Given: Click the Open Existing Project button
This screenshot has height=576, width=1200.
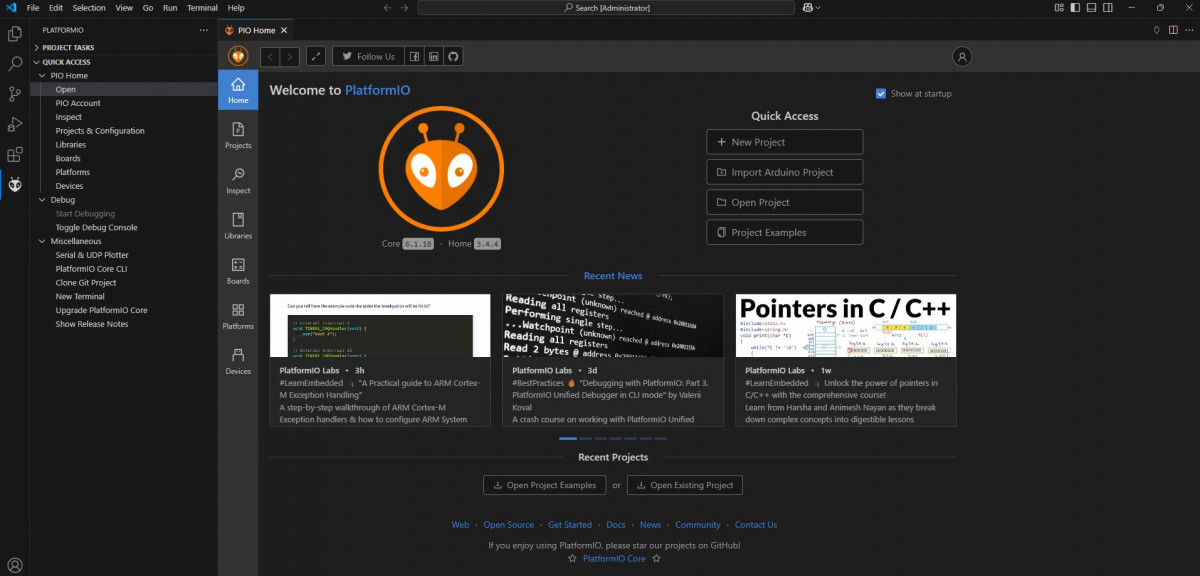Looking at the screenshot, I should click(684, 484).
